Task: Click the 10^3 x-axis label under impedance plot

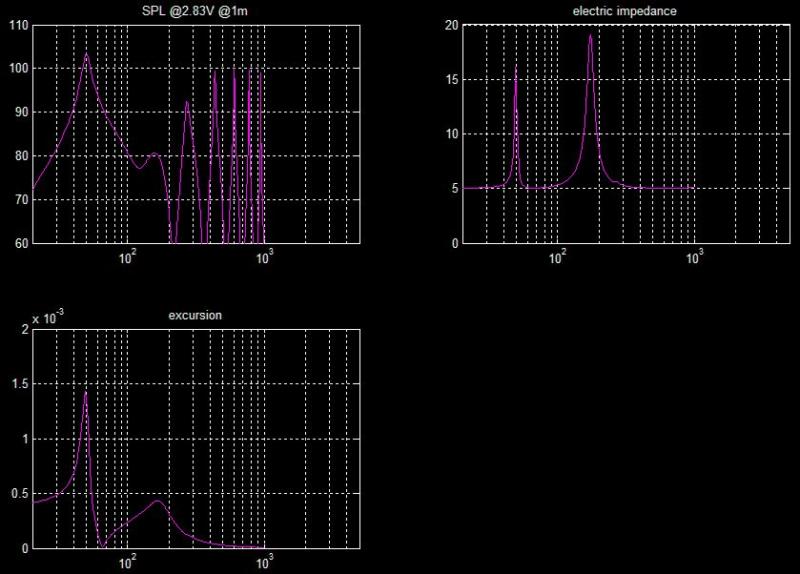Action: coord(694,258)
